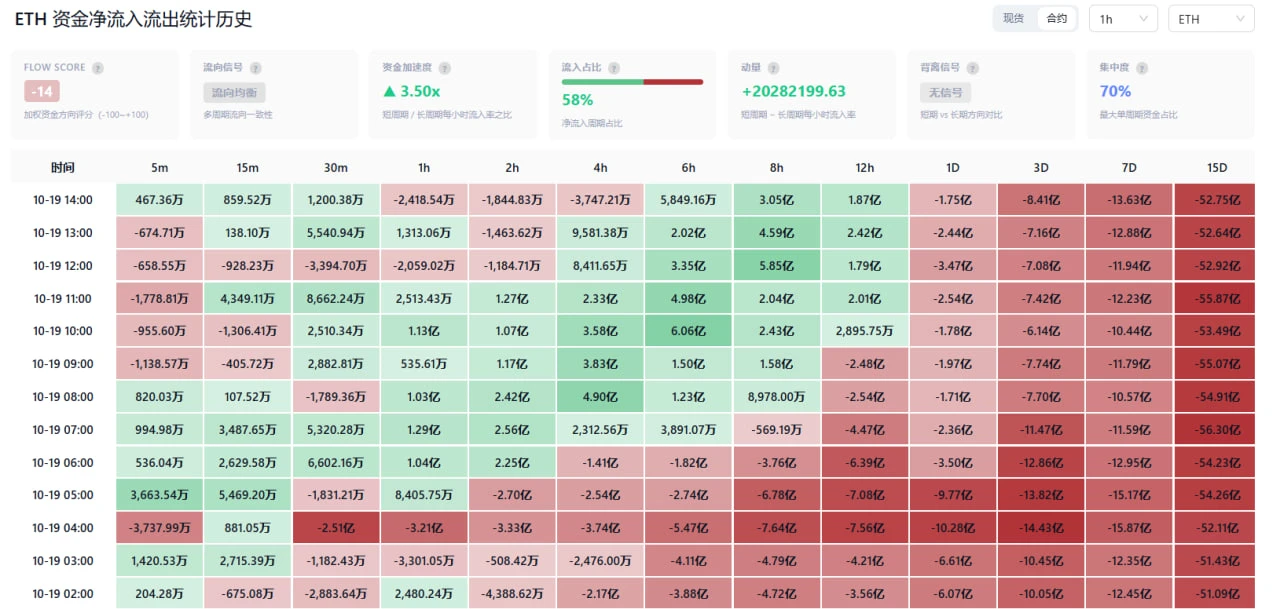Click the 时间 column header
The image size is (1280, 609).
62,167
